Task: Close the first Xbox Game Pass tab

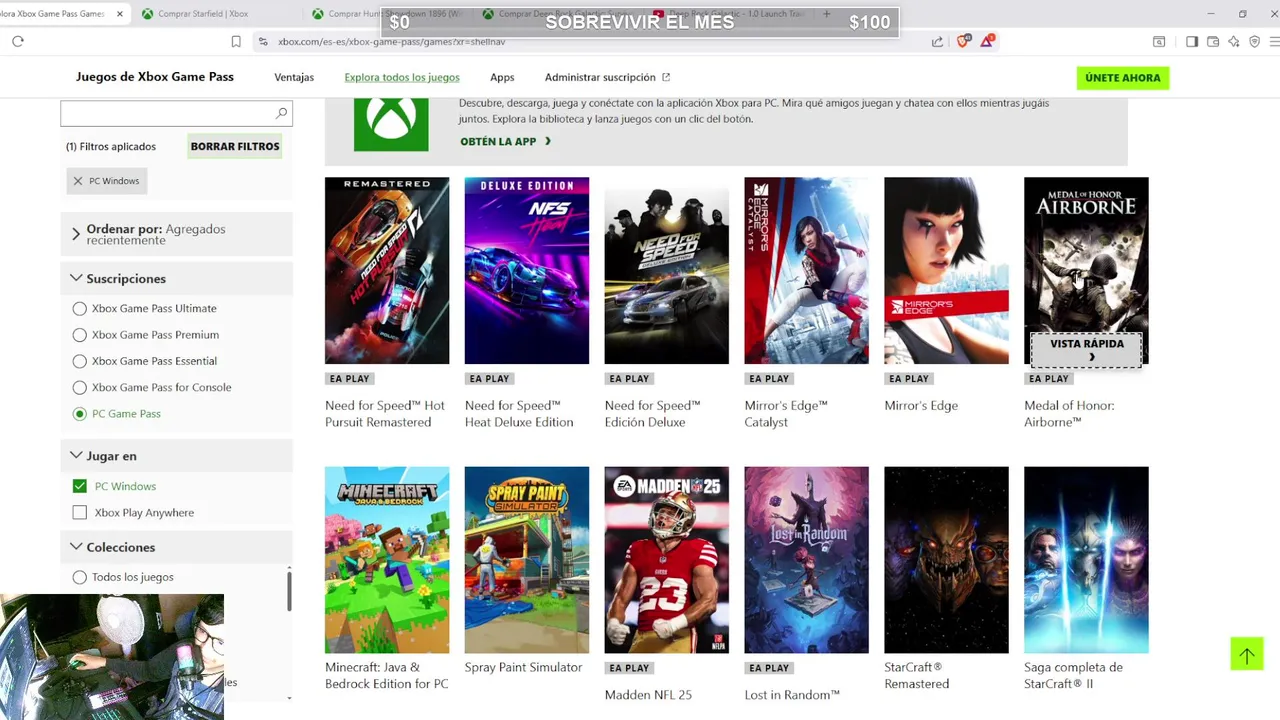Action: coord(120,14)
